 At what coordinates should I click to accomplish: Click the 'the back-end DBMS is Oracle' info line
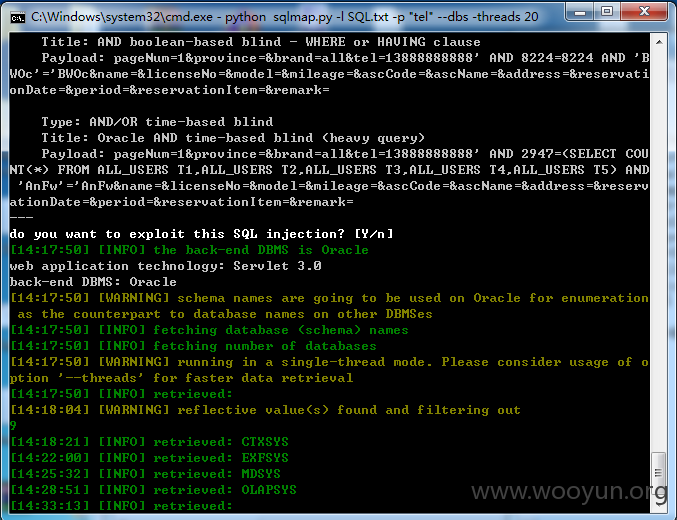click(189, 250)
